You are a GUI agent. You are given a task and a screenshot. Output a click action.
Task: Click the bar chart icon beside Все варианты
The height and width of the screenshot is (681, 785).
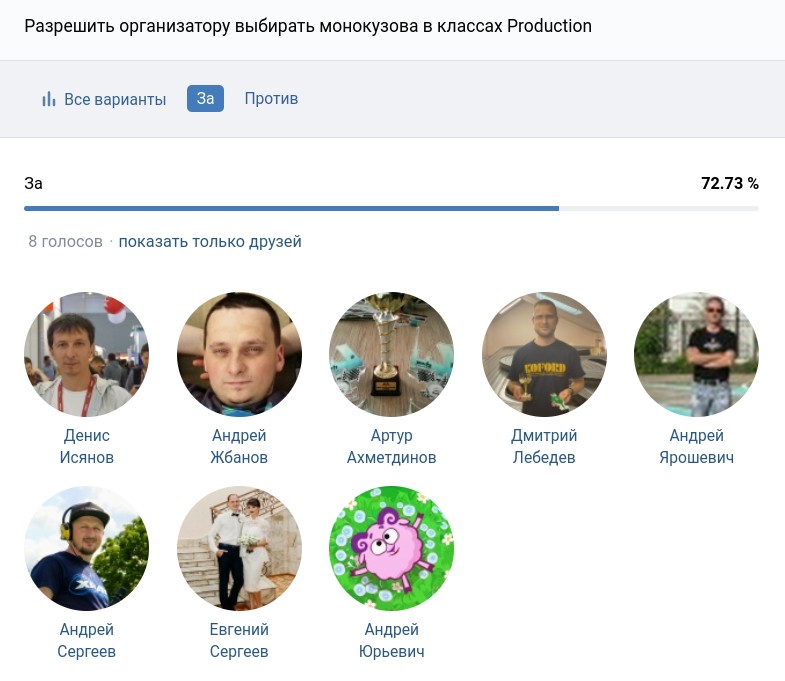pyautogui.click(x=48, y=99)
